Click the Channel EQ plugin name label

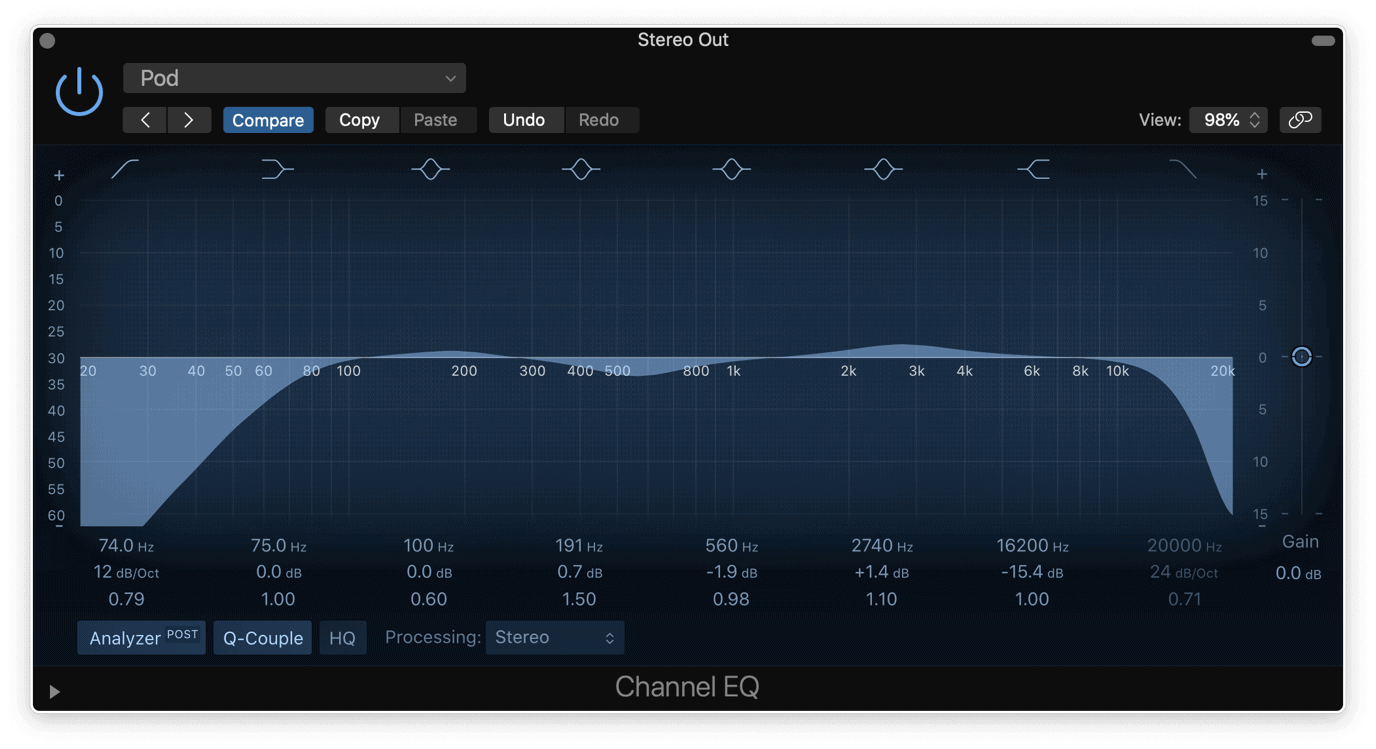pos(687,687)
